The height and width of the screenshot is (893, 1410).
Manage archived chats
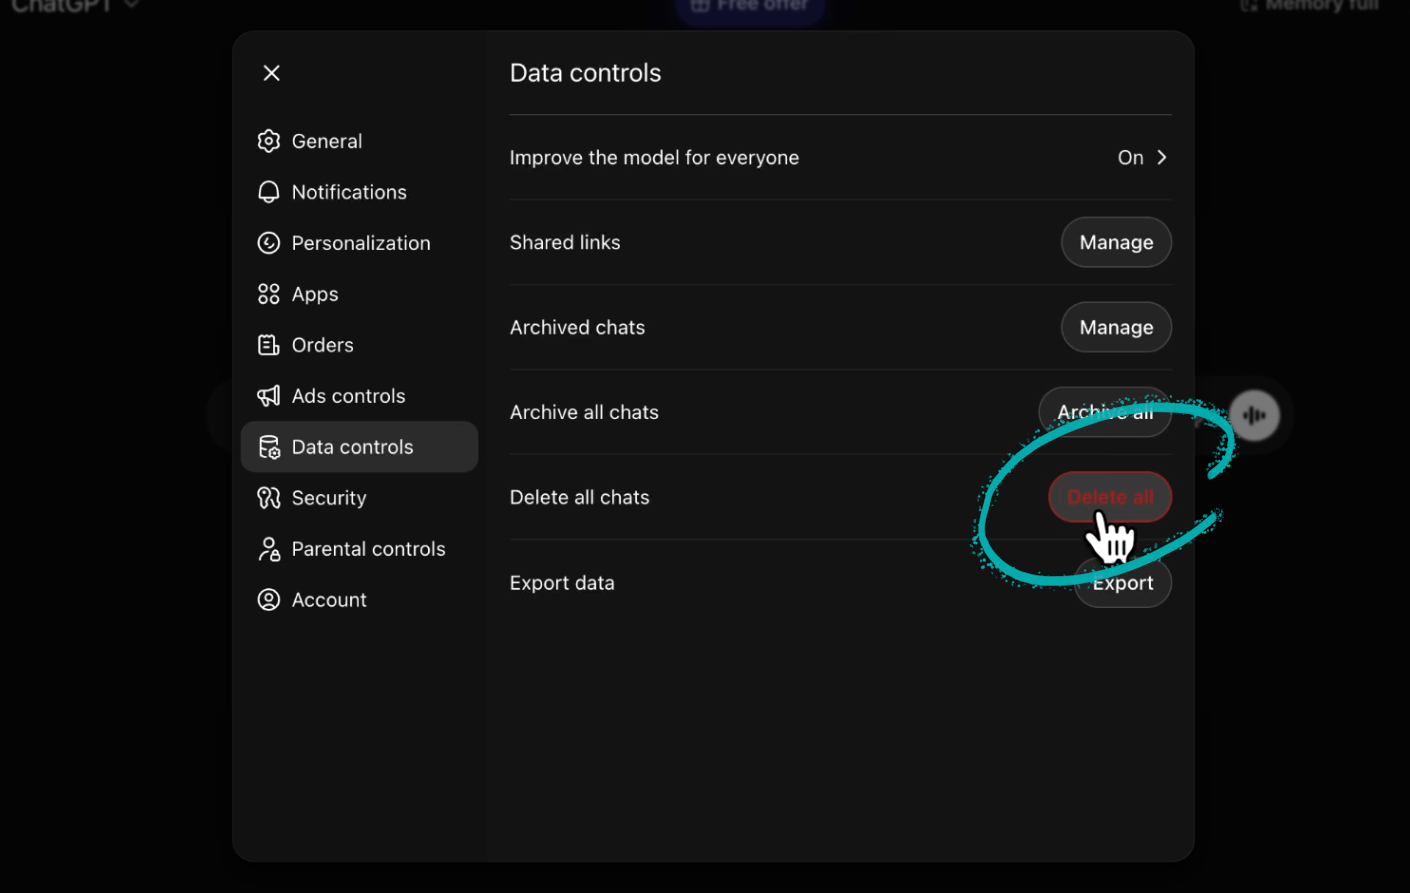1116,327
